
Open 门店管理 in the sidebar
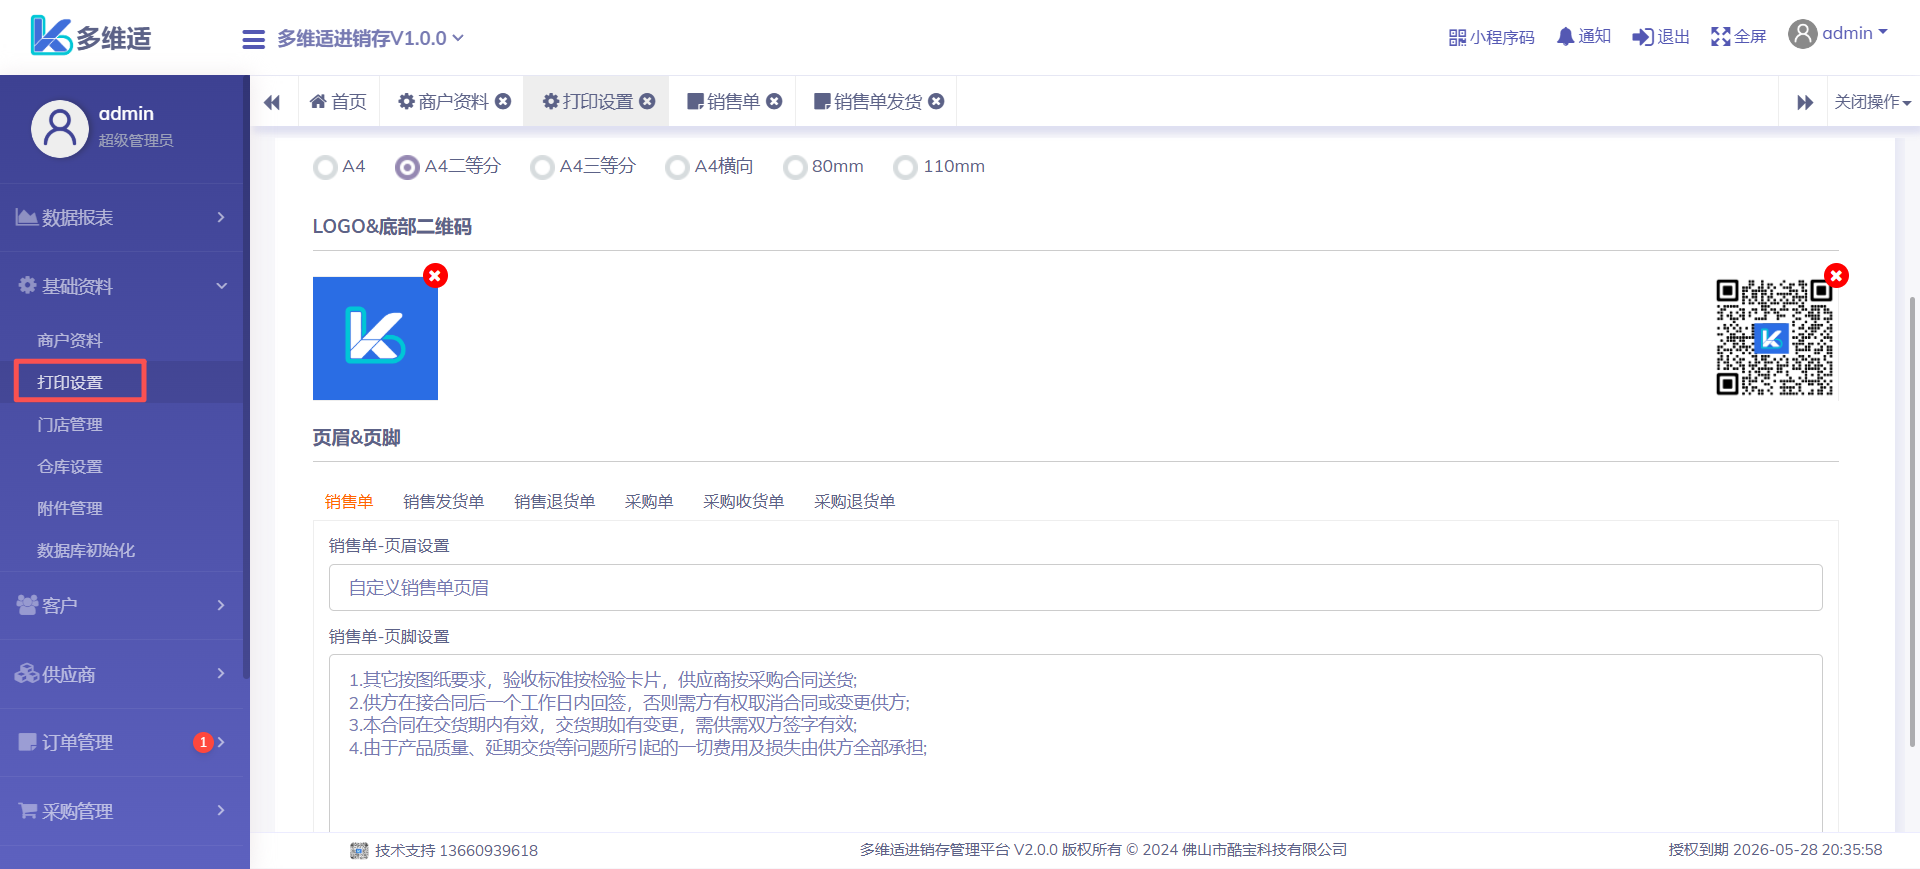70,425
